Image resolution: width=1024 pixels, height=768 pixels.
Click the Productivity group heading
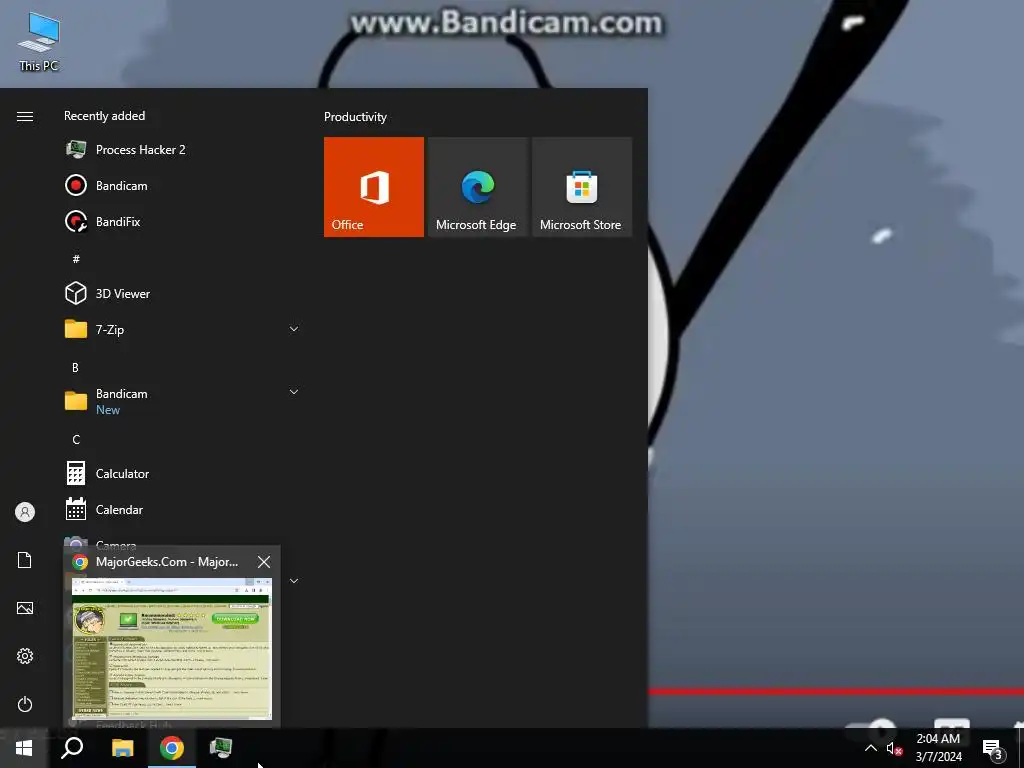[355, 117]
